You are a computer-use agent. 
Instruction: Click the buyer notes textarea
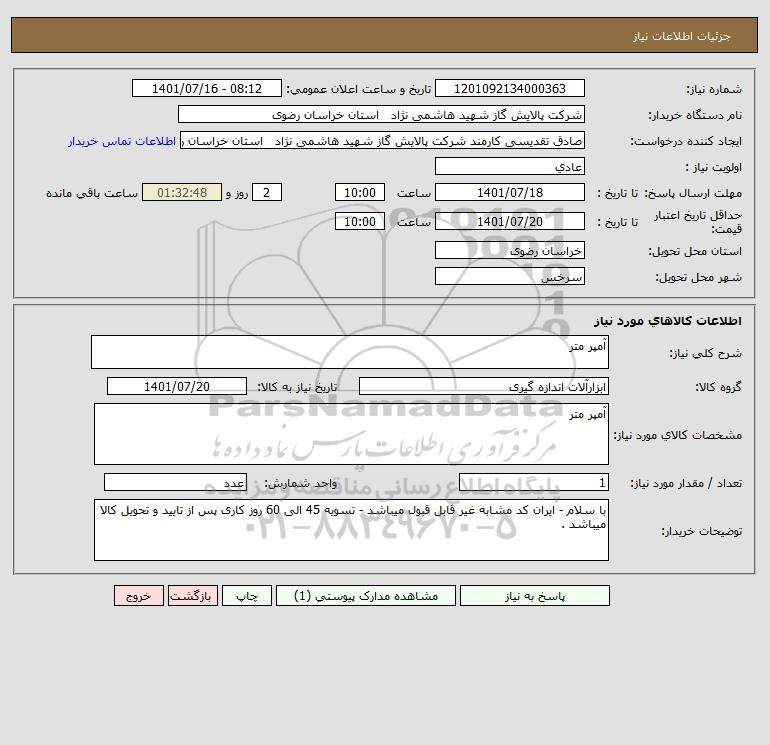(x=351, y=530)
